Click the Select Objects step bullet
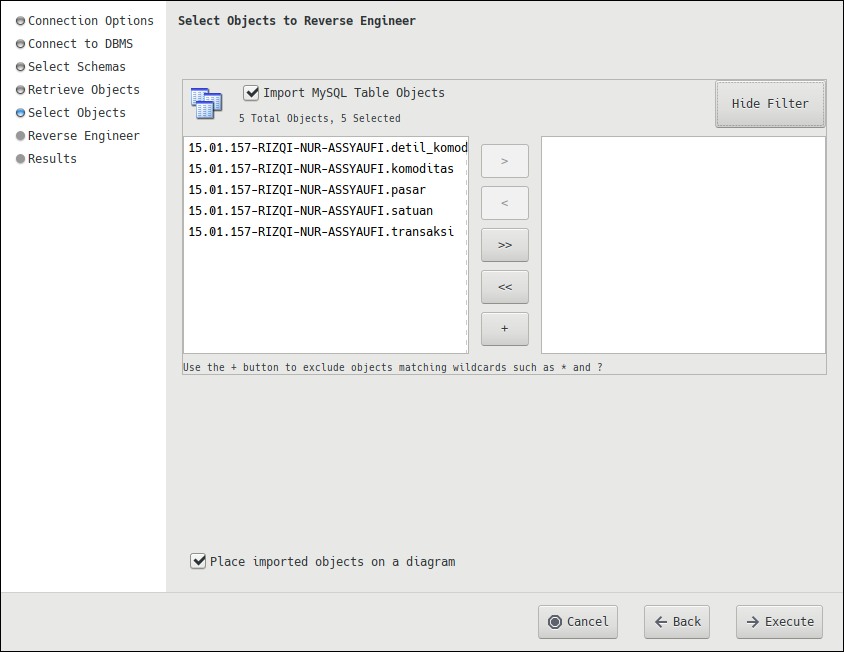This screenshot has height=652, width=844. point(20,113)
